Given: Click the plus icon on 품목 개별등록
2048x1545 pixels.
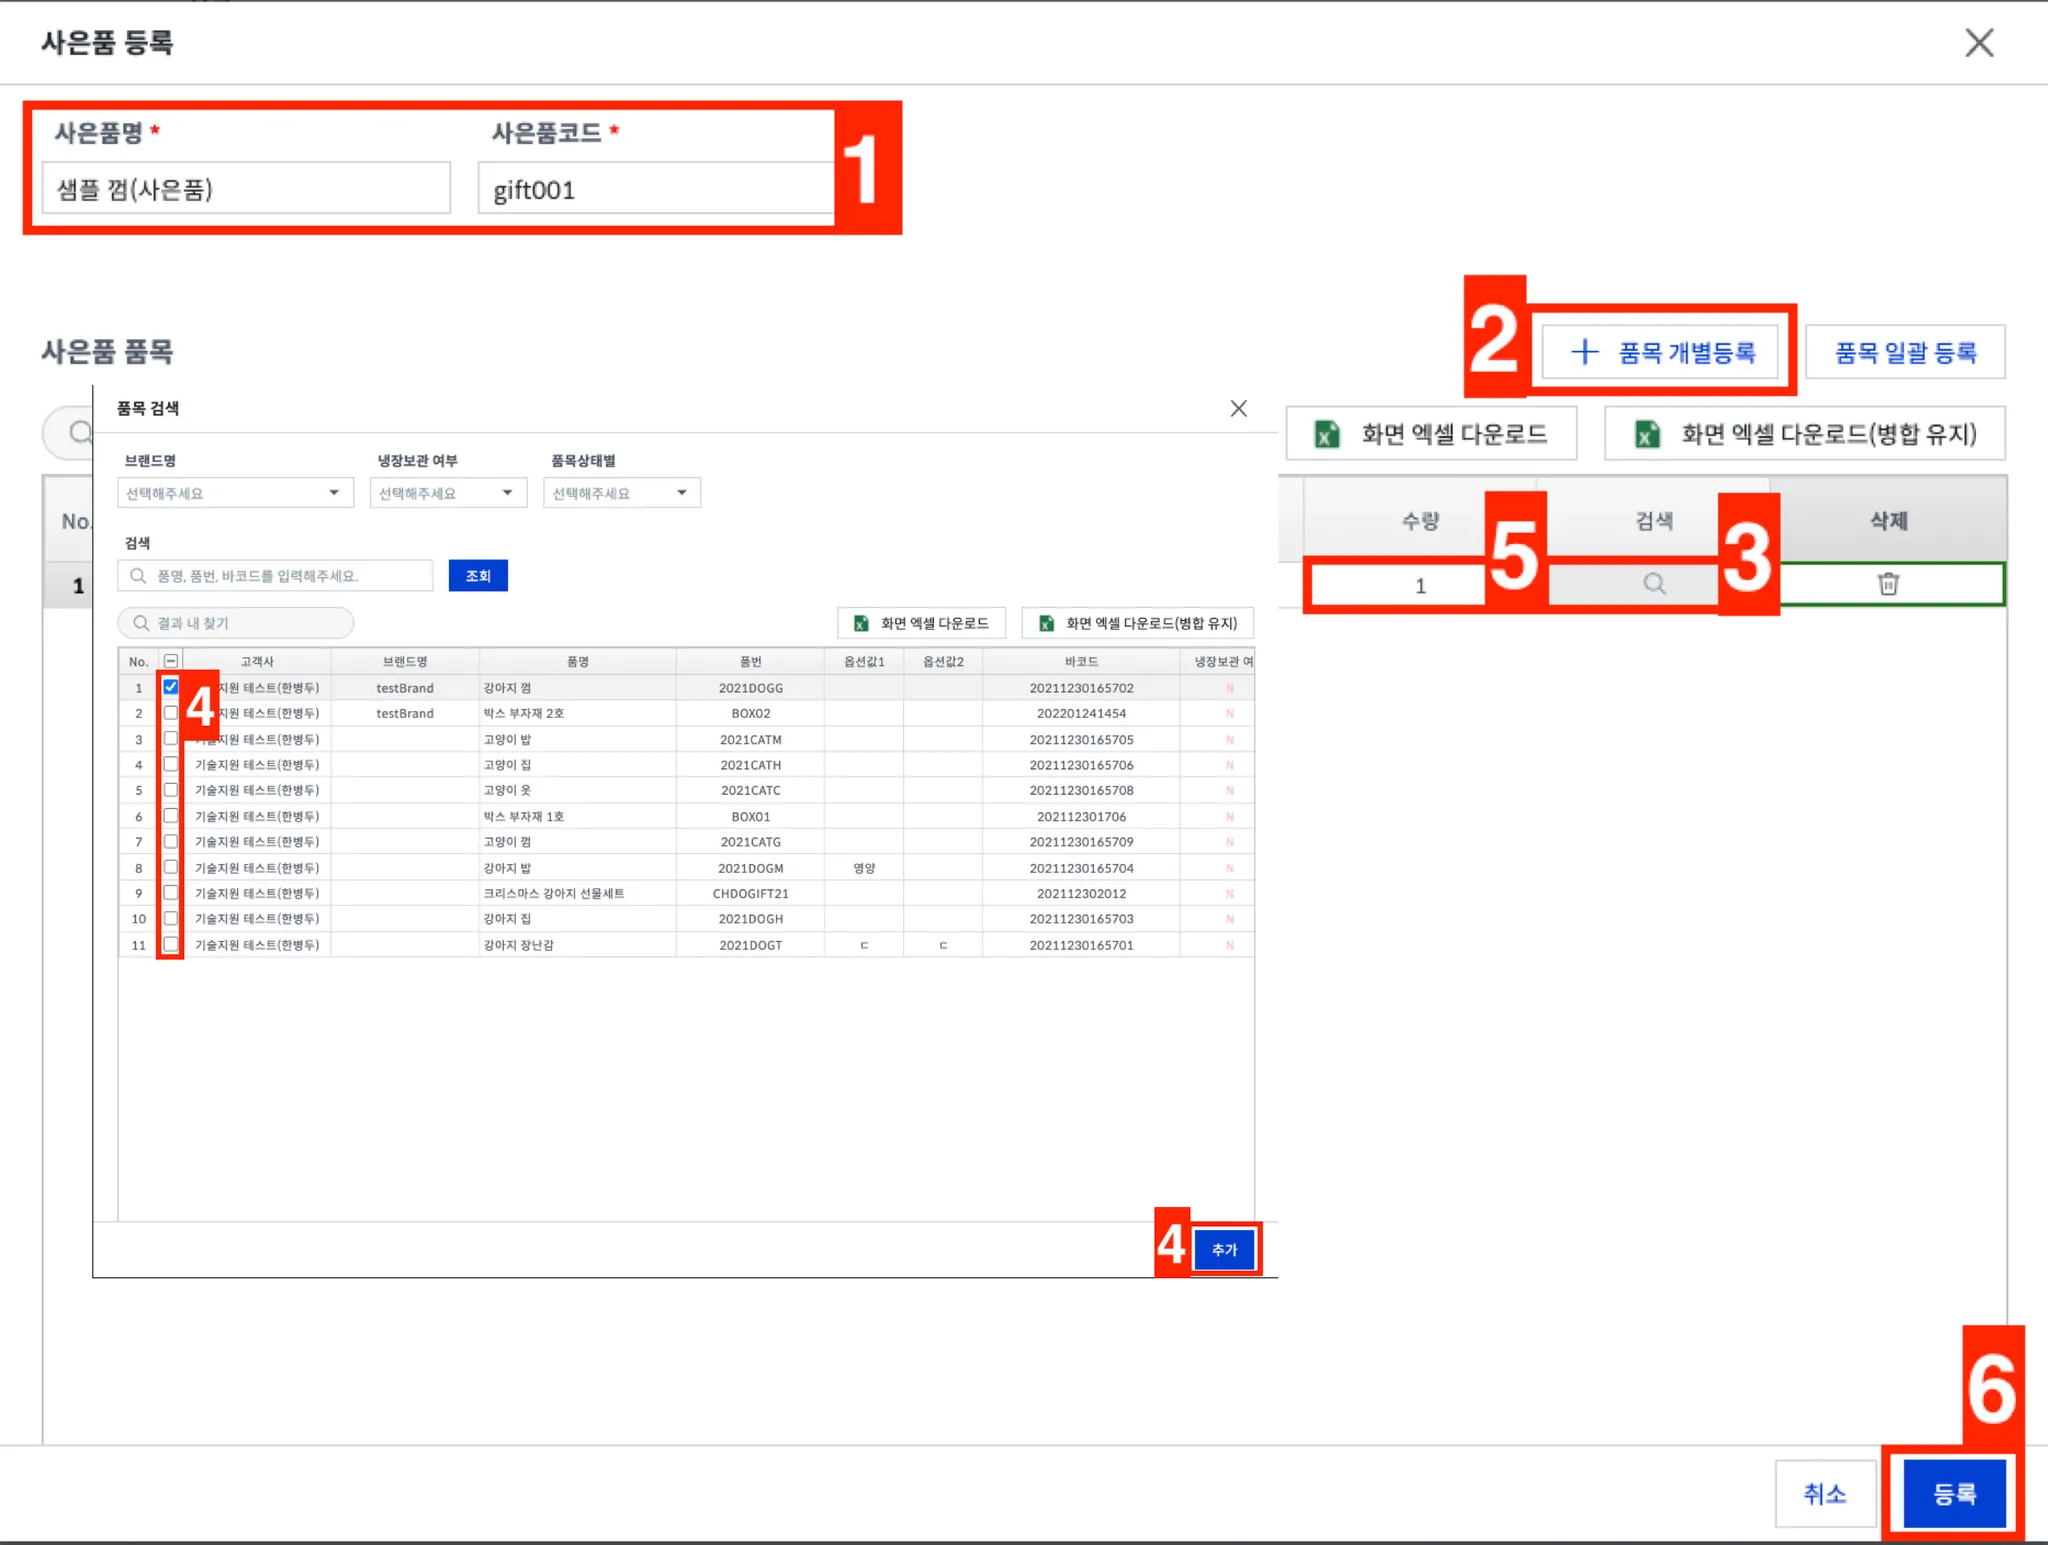Looking at the screenshot, I should point(1584,352).
